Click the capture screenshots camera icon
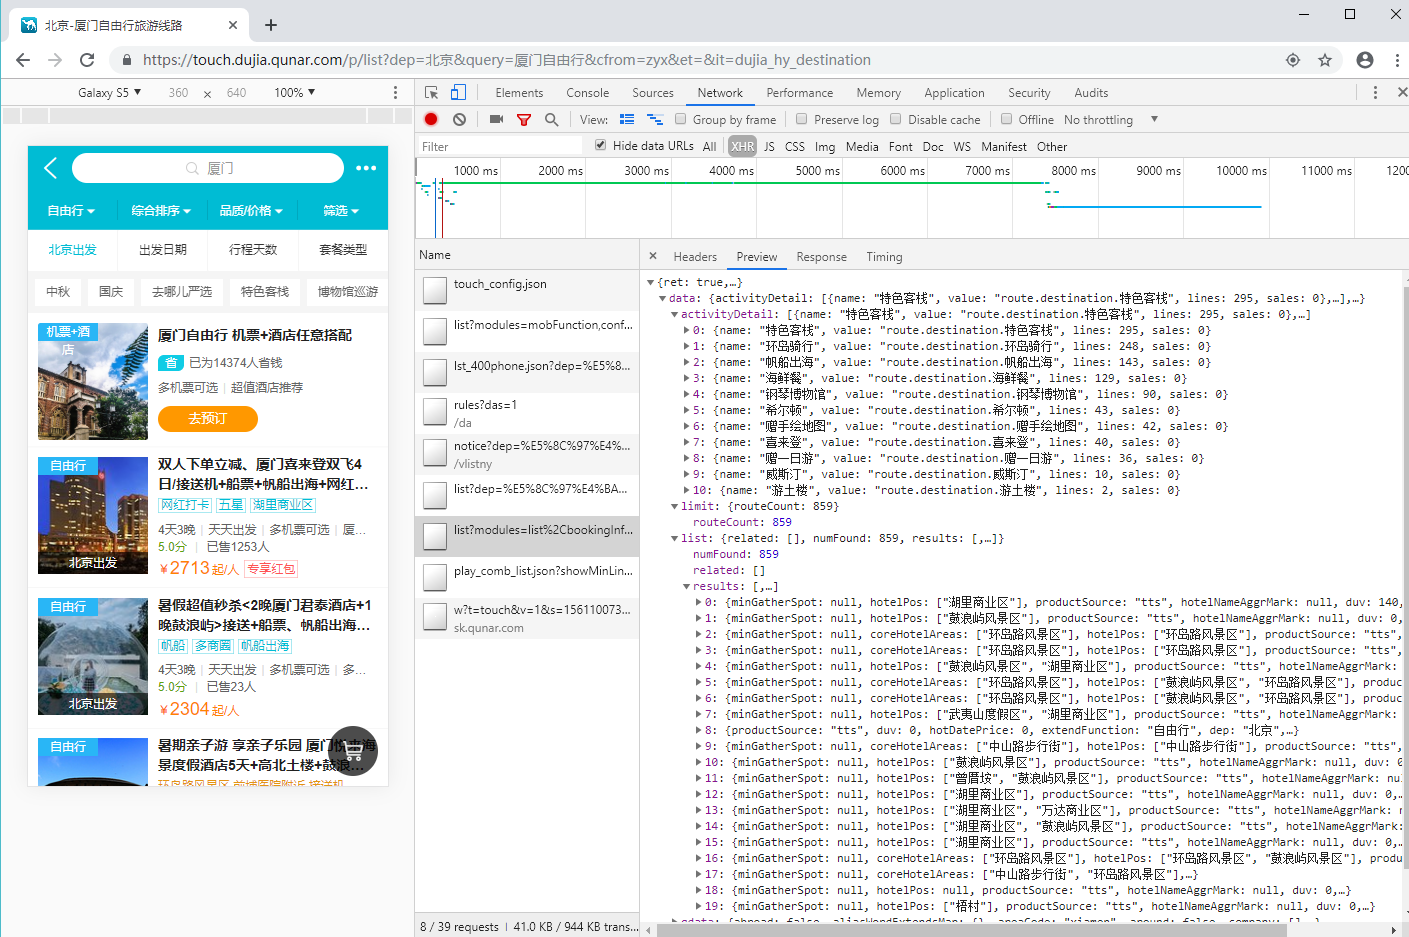1409x937 pixels. [496, 119]
